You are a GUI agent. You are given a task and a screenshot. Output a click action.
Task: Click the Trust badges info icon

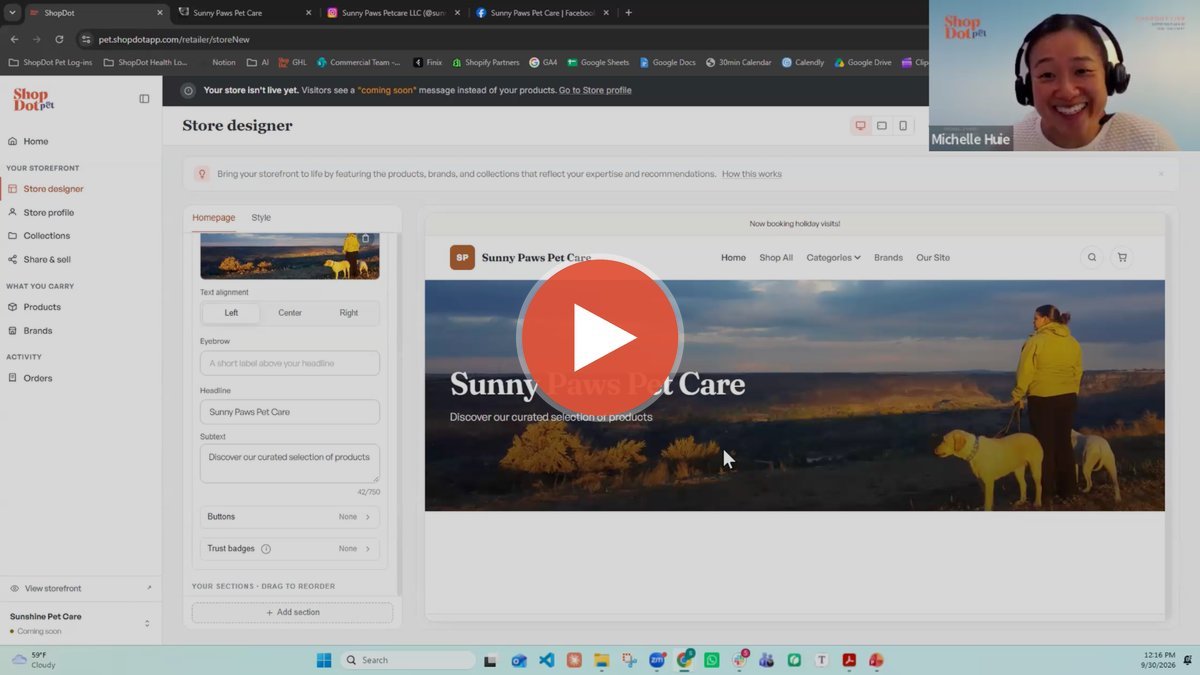click(x=266, y=549)
